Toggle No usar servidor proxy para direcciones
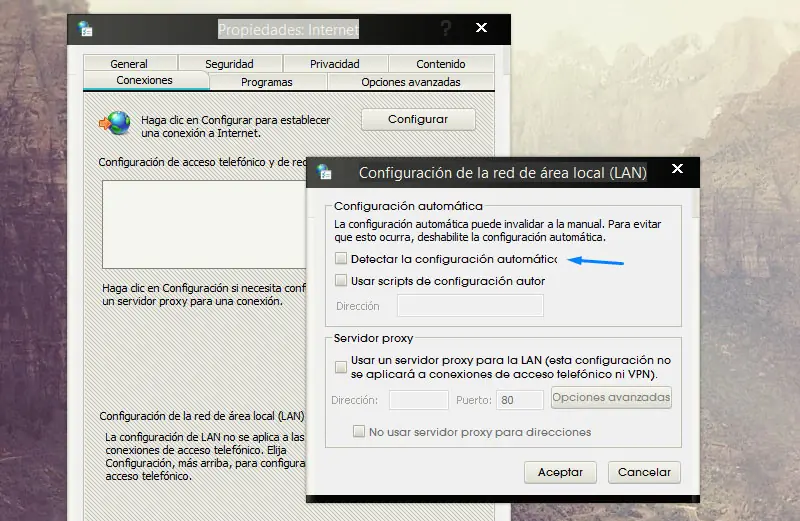 tap(359, 432)
